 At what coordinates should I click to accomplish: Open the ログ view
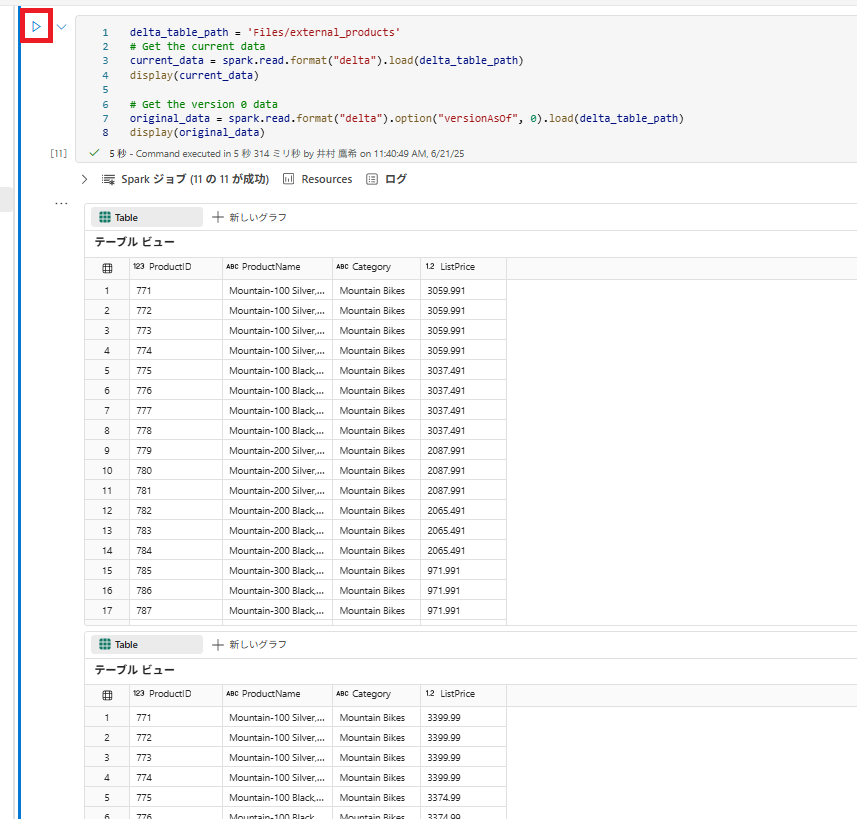(396, 179)
